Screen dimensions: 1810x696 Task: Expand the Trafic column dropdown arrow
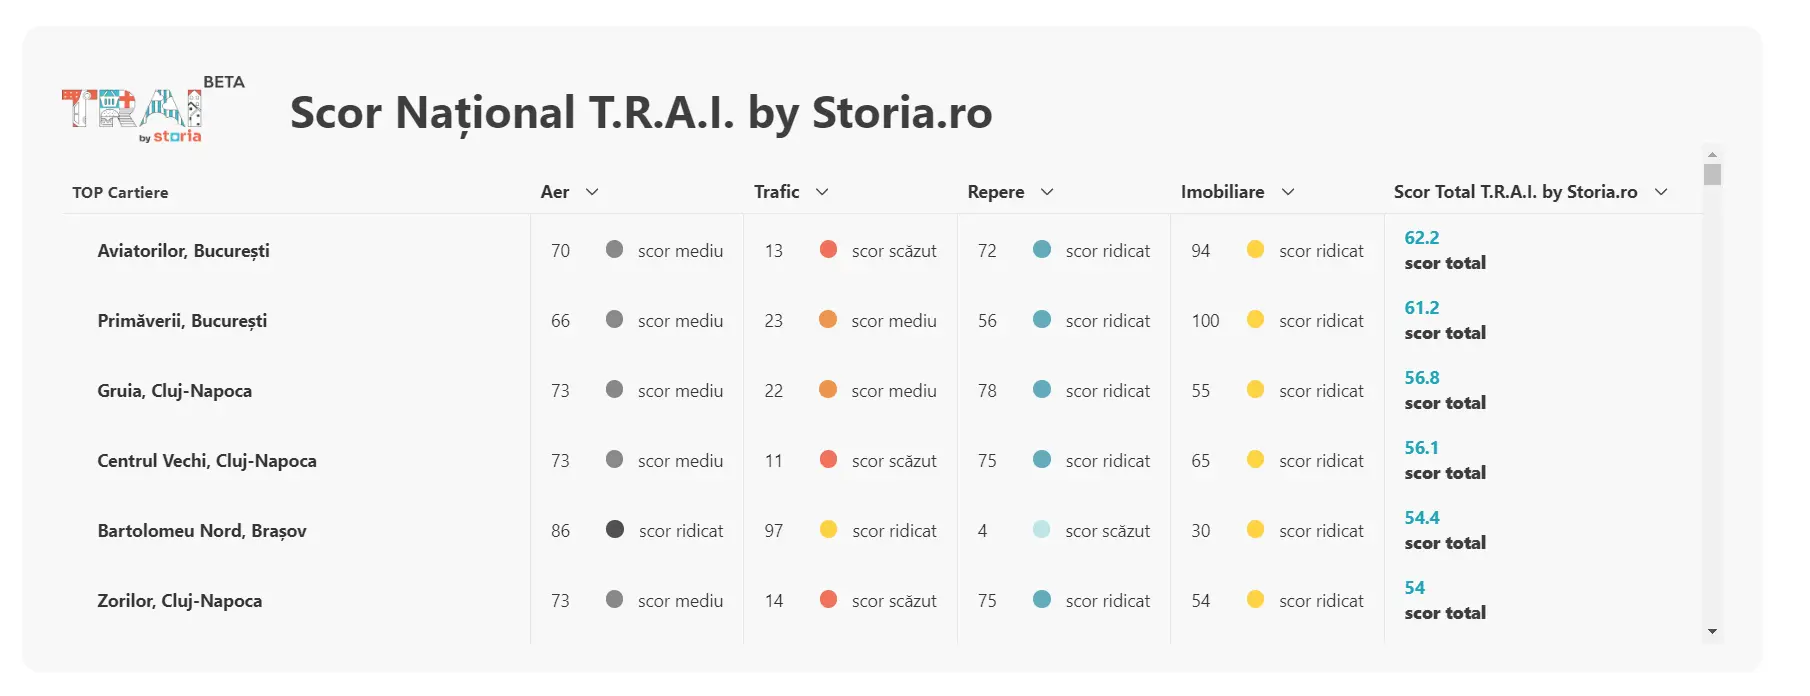pos(822,192)
